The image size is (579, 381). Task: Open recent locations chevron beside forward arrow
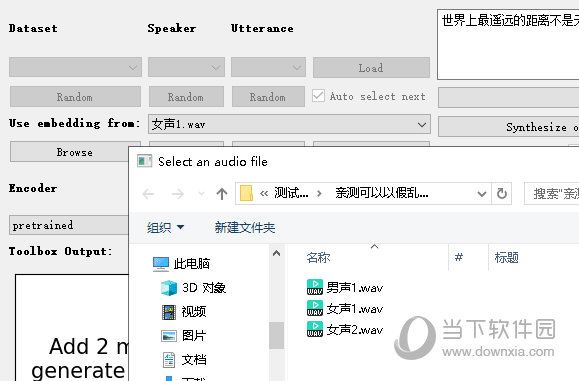(x=201, y=193)
